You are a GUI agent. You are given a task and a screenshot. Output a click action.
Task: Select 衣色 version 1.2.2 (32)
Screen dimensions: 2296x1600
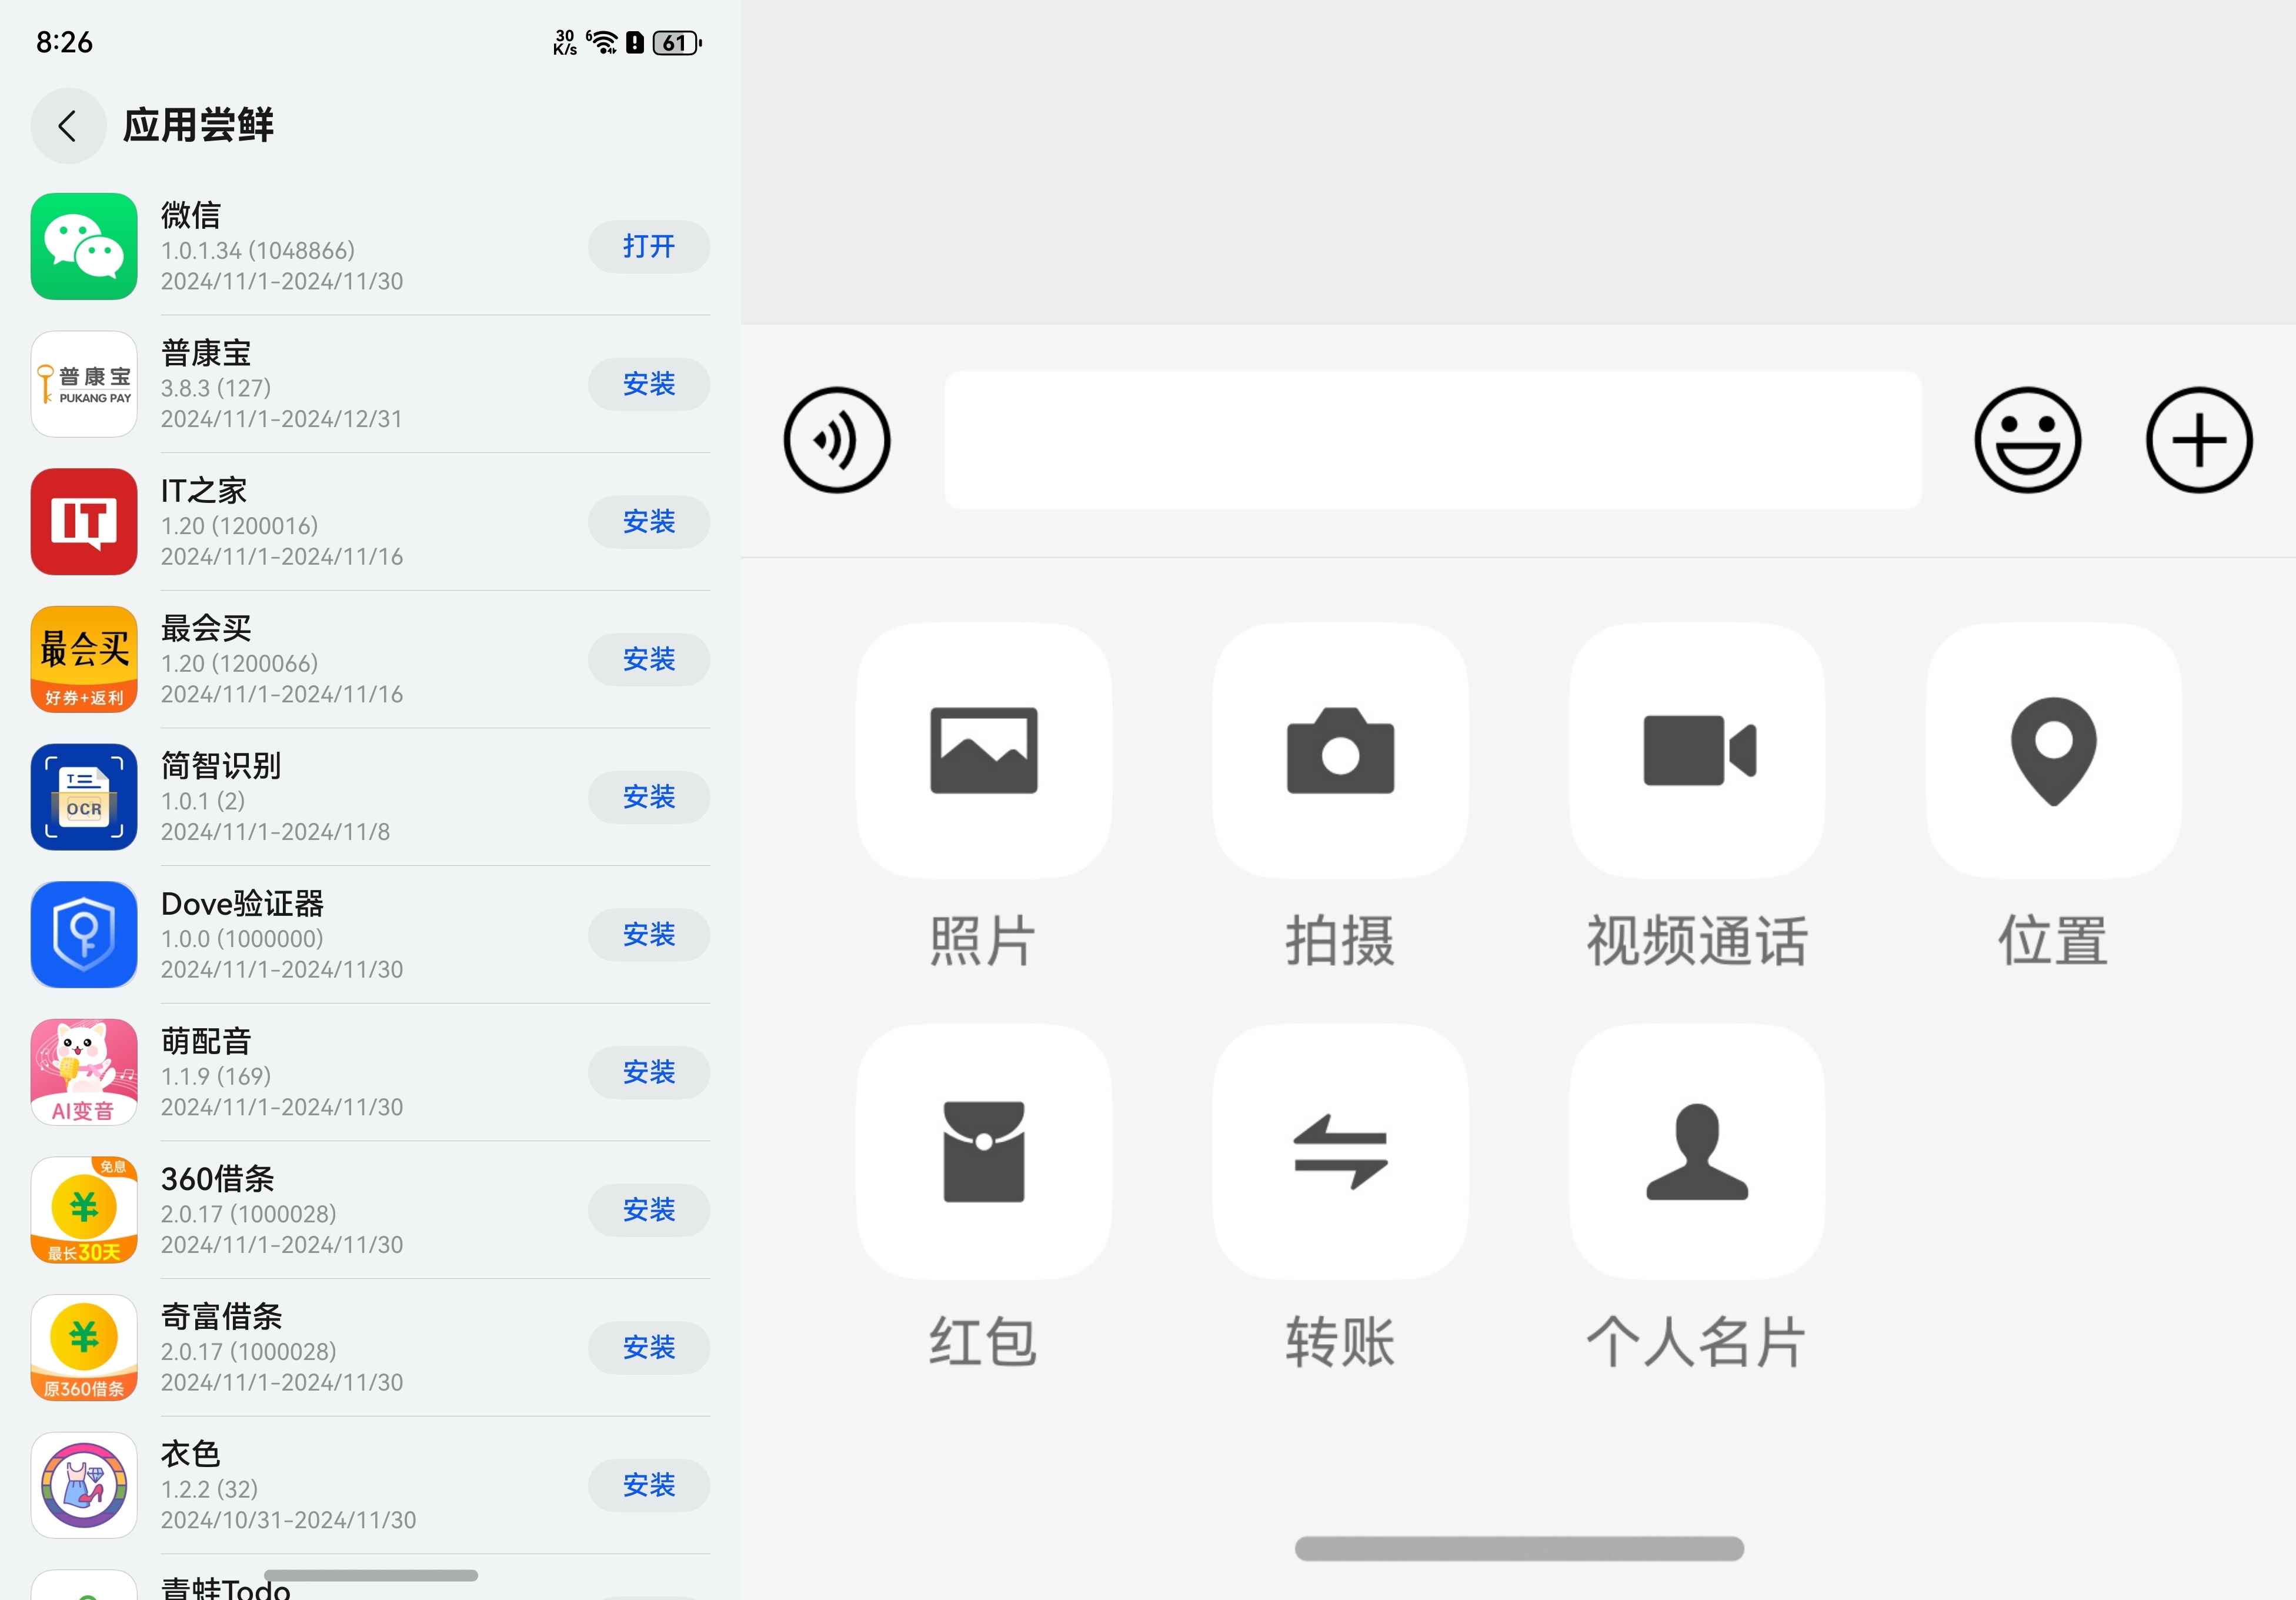click(210, 1490)
